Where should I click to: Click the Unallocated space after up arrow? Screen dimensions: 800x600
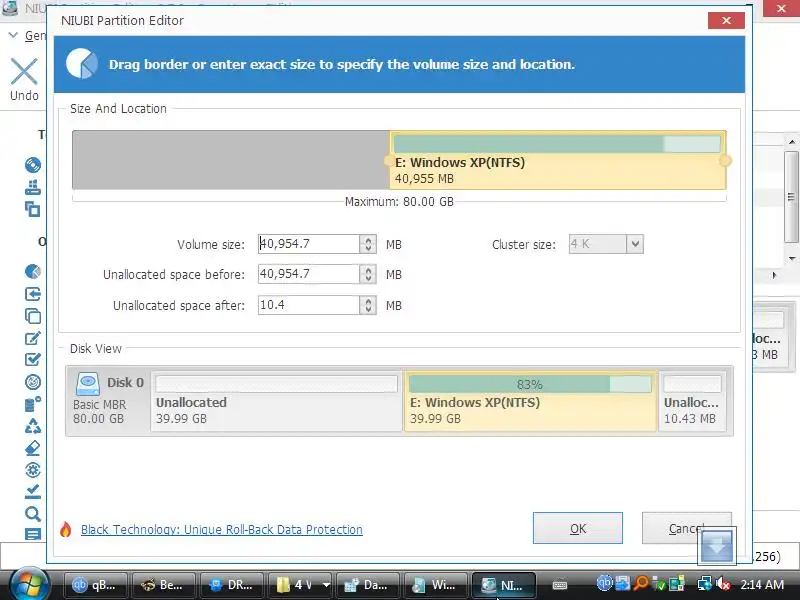tap(368, 301)
